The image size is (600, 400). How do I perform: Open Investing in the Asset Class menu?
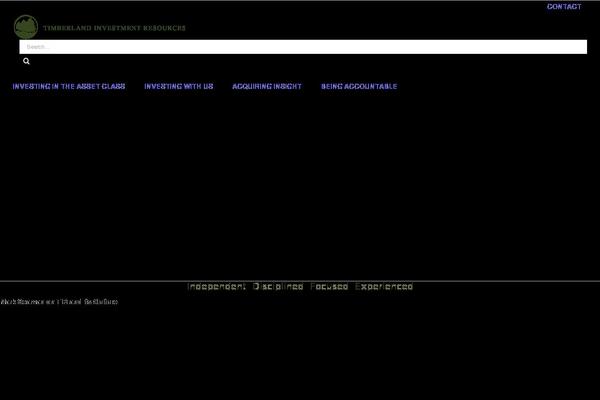(x=69, y=87)
